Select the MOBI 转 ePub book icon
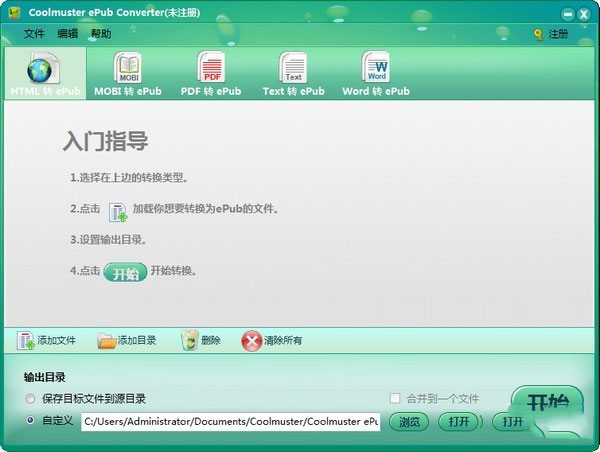Viewport: 600px width, 452px height. tap(128, 68)
